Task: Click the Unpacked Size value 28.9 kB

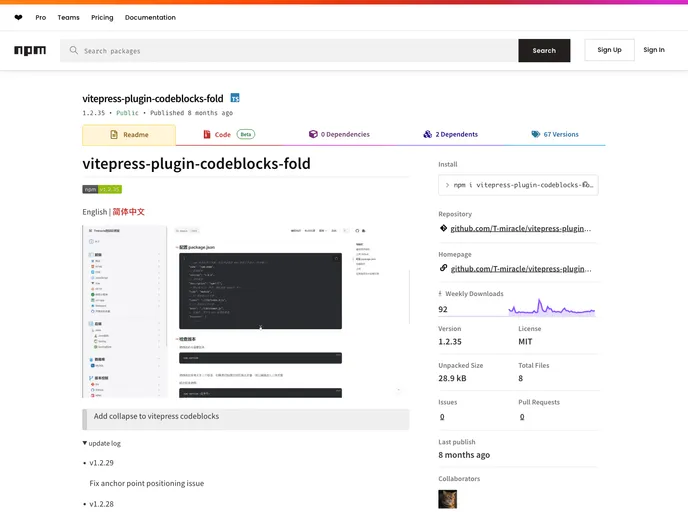Action: [452, 378]
